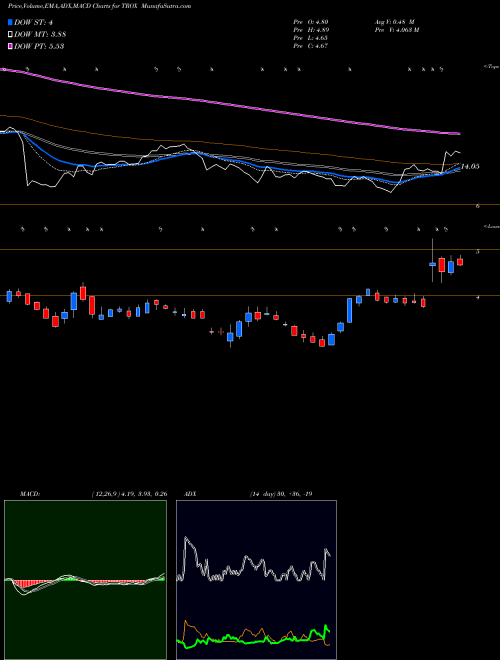Open the ADX indicator chart panel
Screen dimensions: 500x660
click(256, 580)
